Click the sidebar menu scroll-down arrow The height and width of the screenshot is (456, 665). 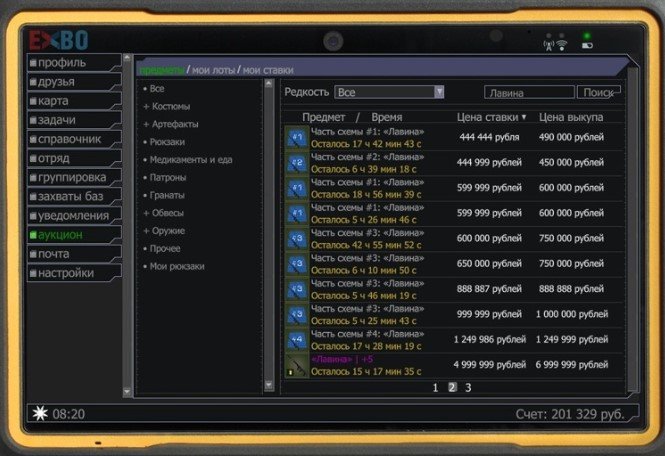[127, 391]
